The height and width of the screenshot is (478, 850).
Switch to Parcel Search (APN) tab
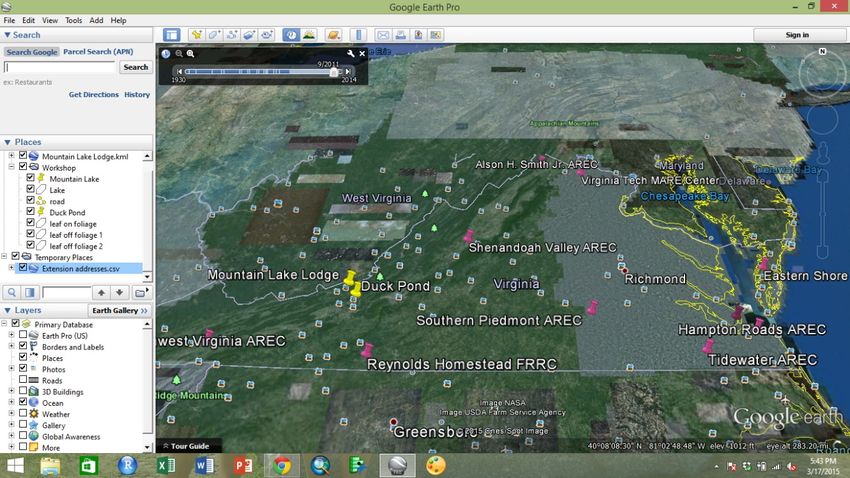click(x=98, y=51)
